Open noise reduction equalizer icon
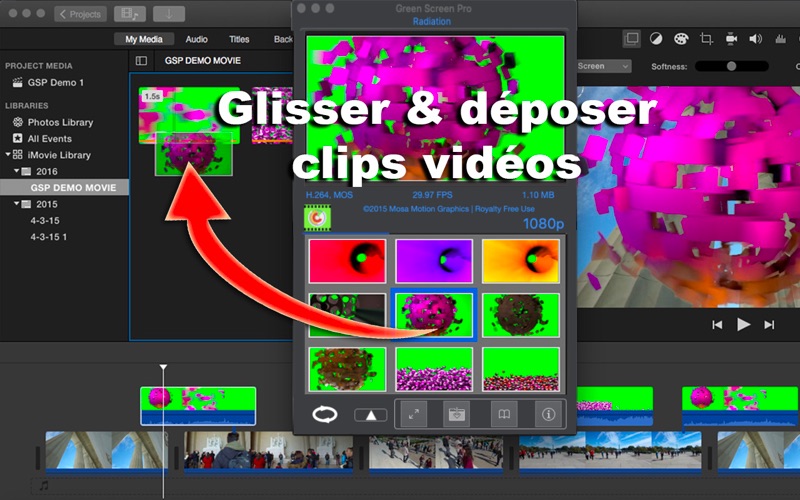Image resolution: width=800 pixels, height=500 pixels. (780, 39)
